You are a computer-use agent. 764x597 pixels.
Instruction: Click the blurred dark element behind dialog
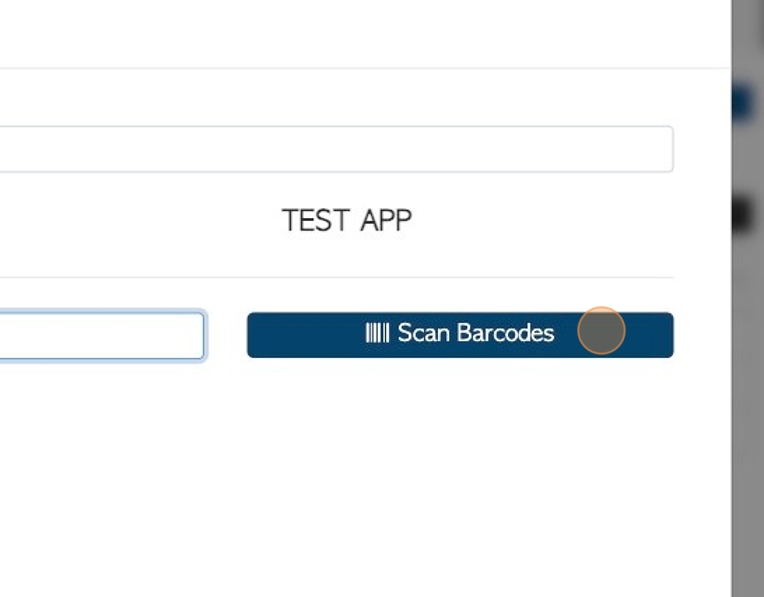click(x=745, y=213)
